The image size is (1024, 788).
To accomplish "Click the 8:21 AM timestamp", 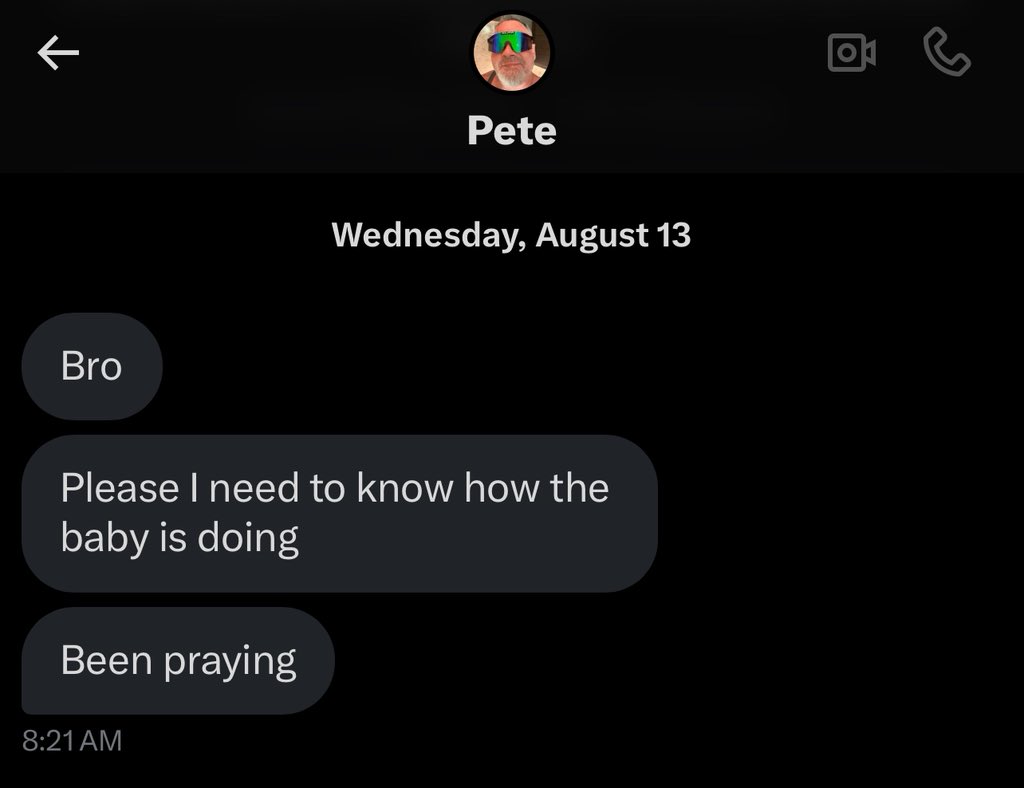I will click(x=71, y=741).
